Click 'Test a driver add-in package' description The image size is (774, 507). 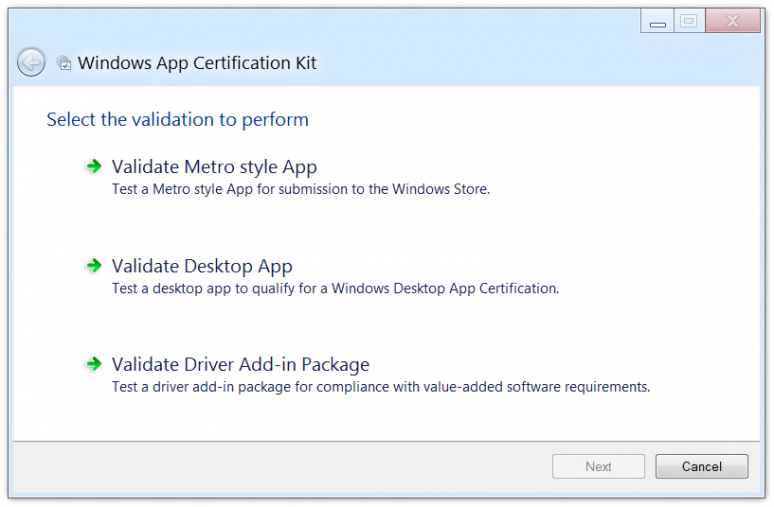[381, 387]
